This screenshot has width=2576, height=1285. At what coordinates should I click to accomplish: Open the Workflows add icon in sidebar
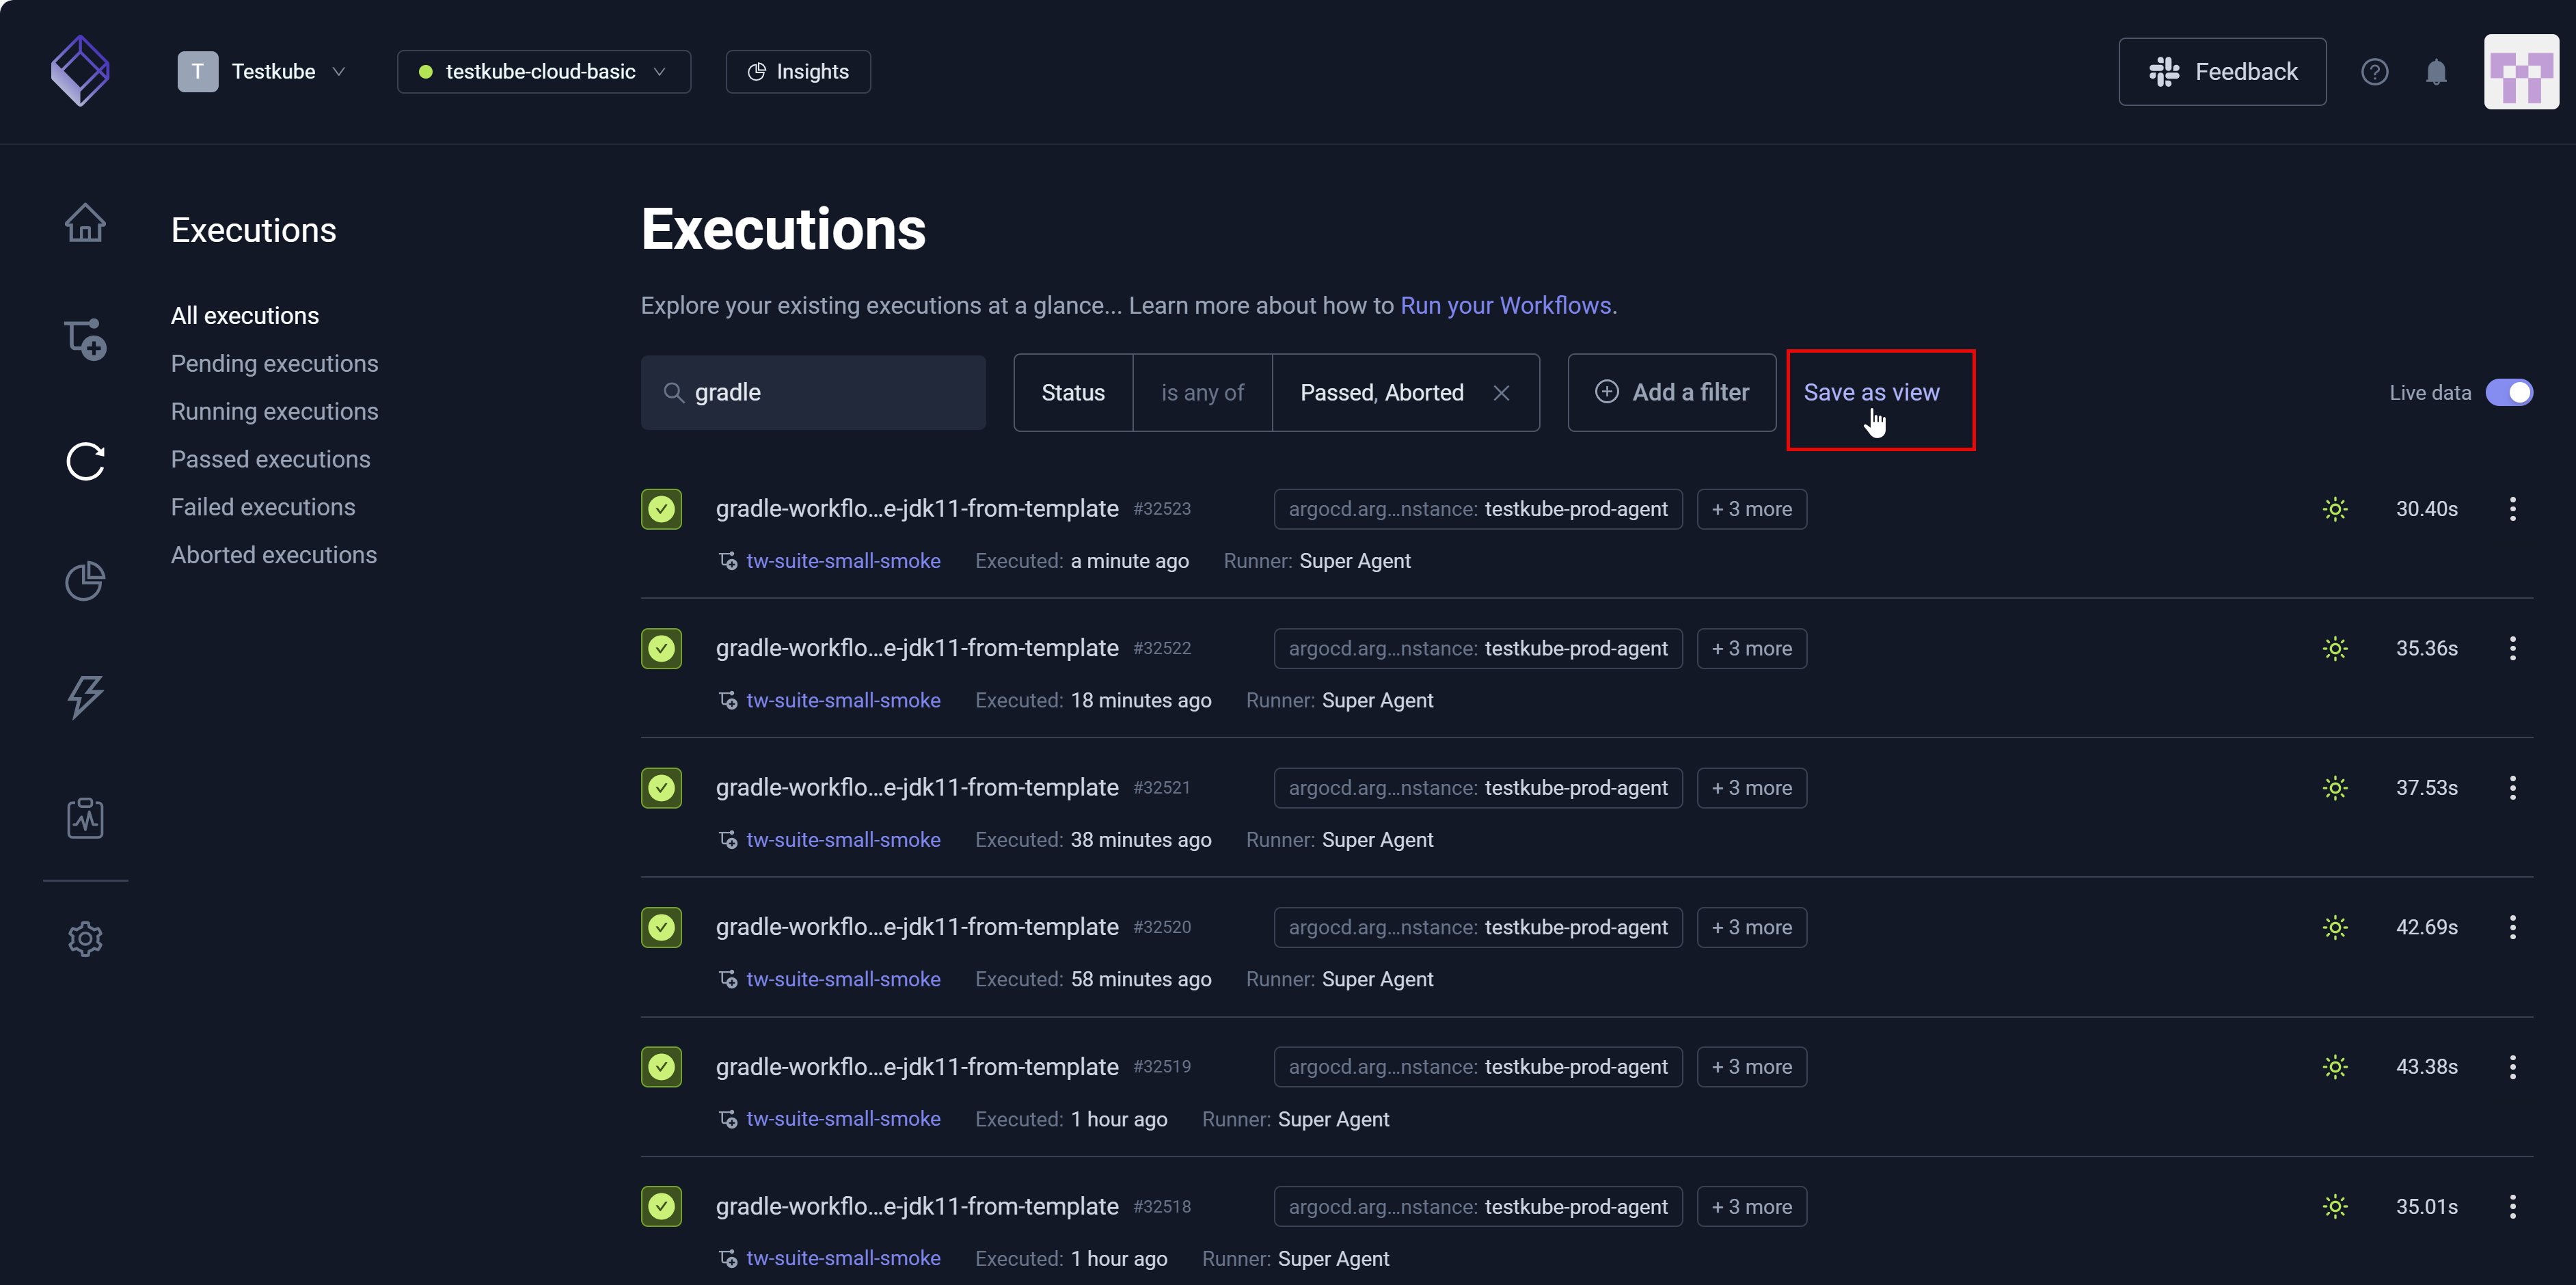pyautogui.click(x=85, y=340)
